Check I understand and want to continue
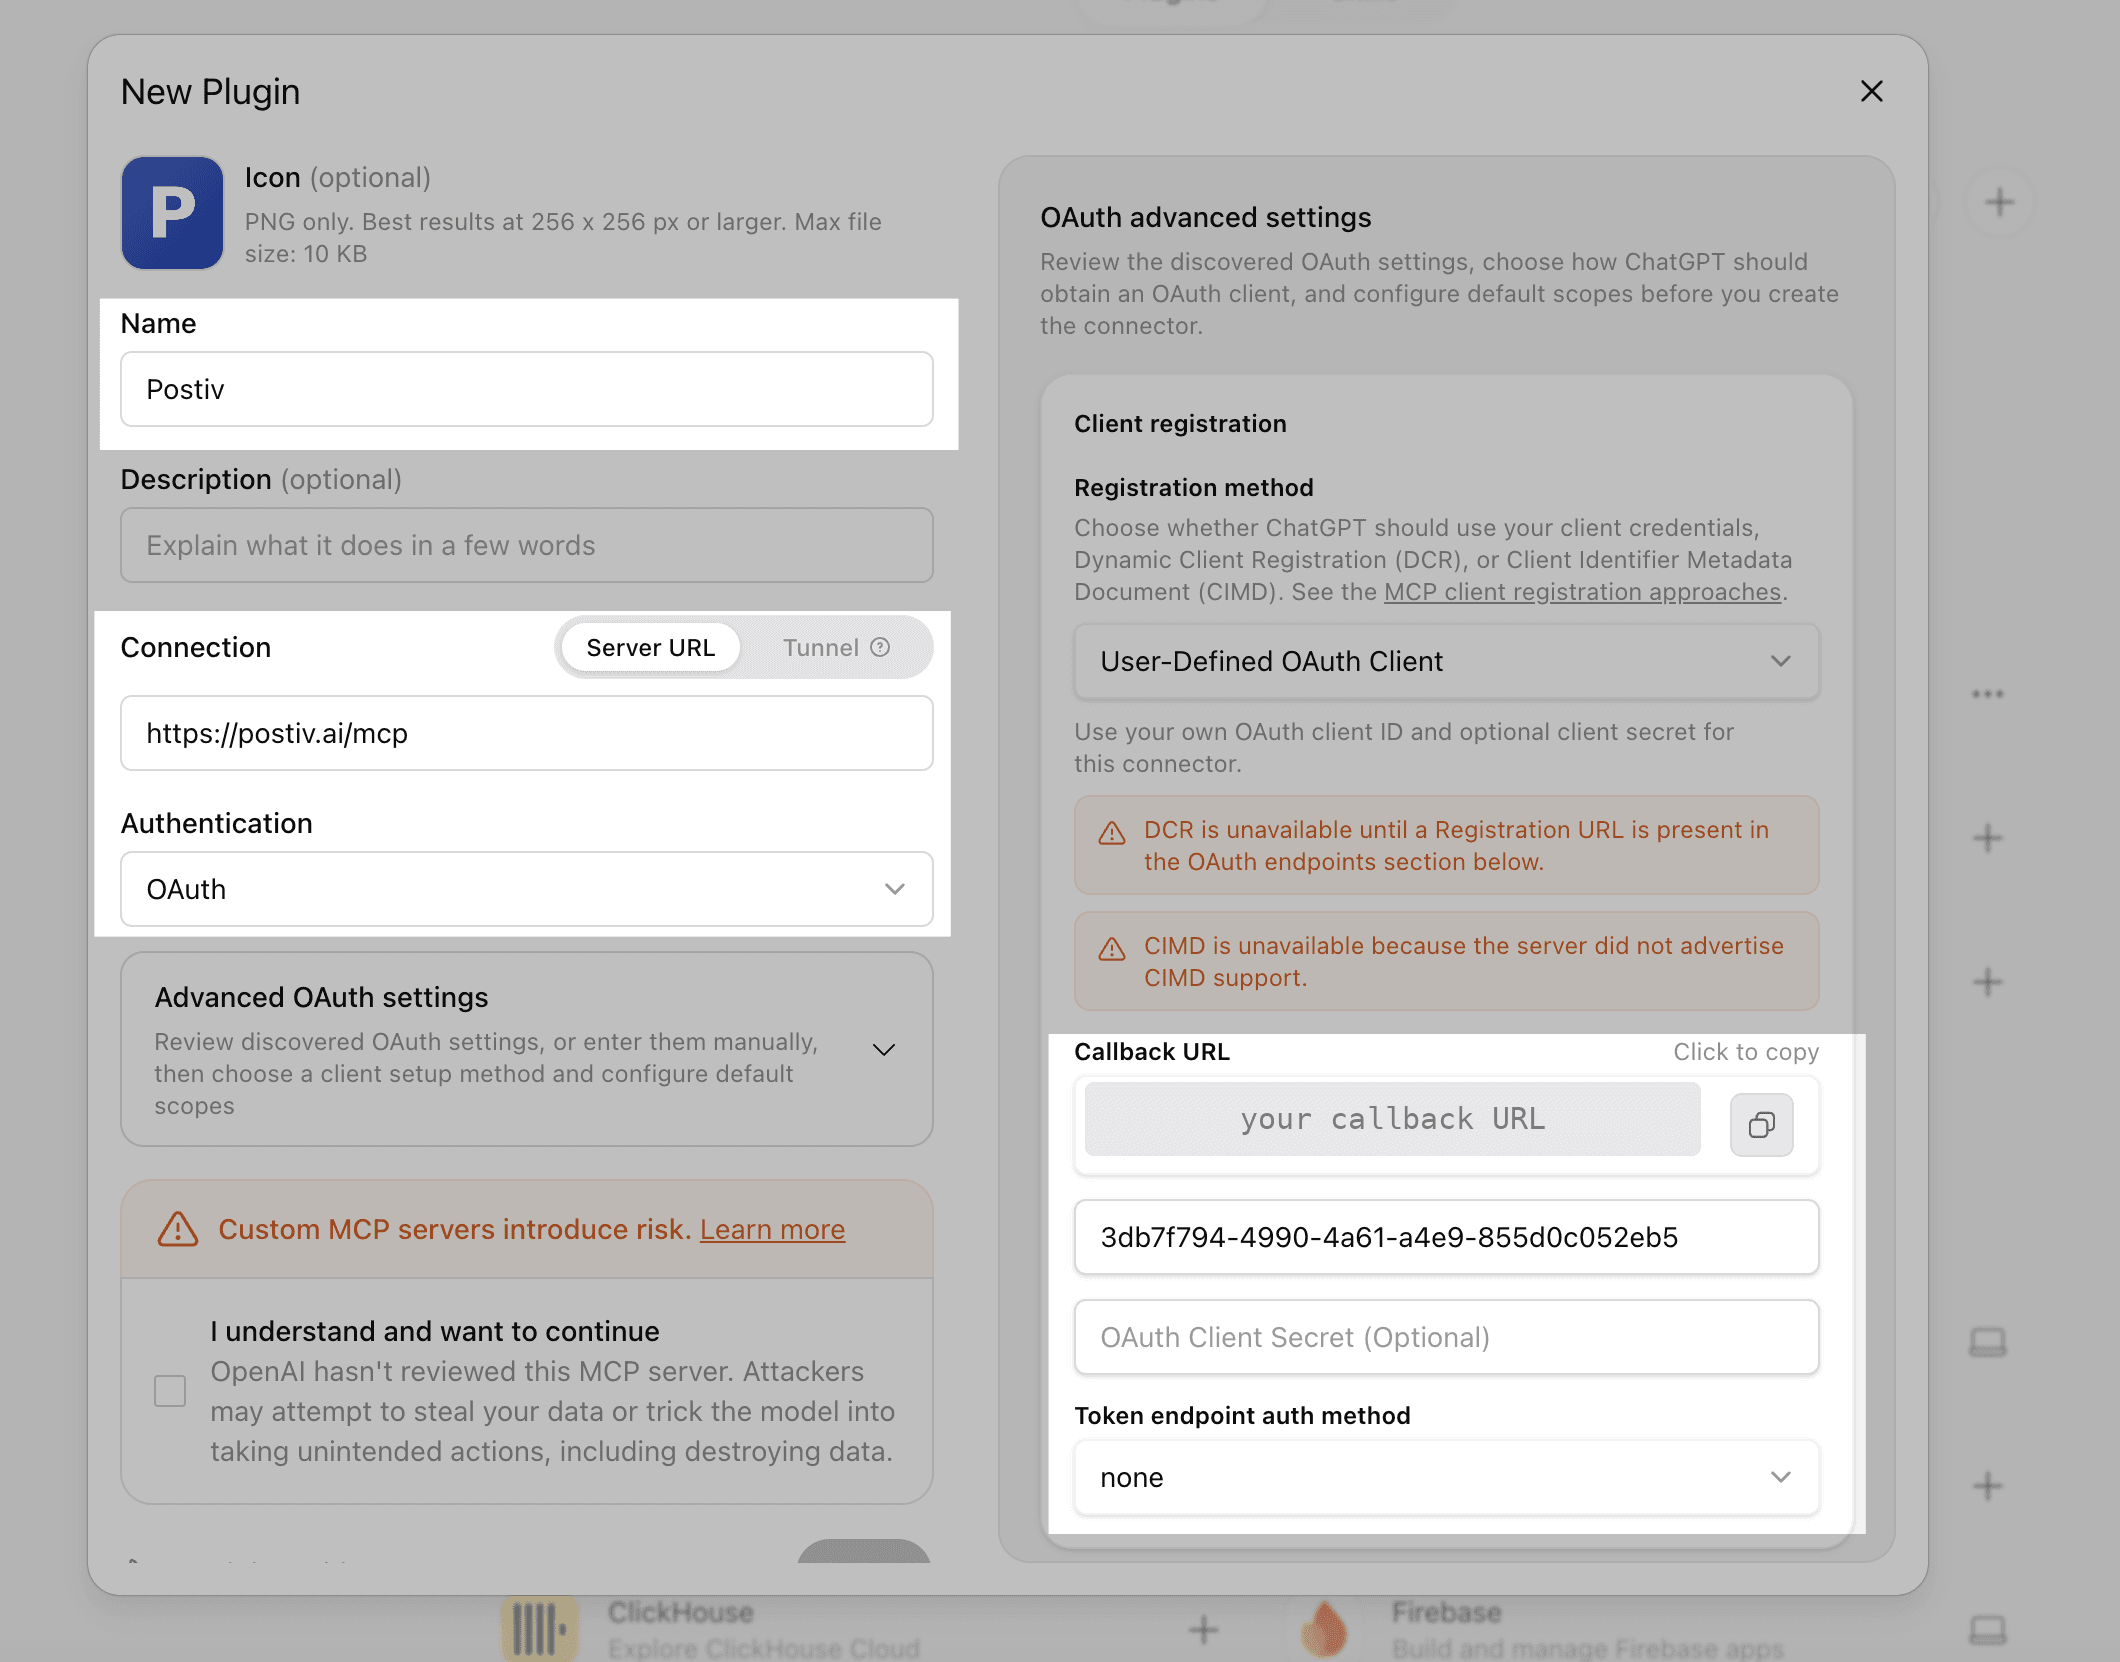Viewport: 2120px width, 1662px height. tap(170, 1391)
